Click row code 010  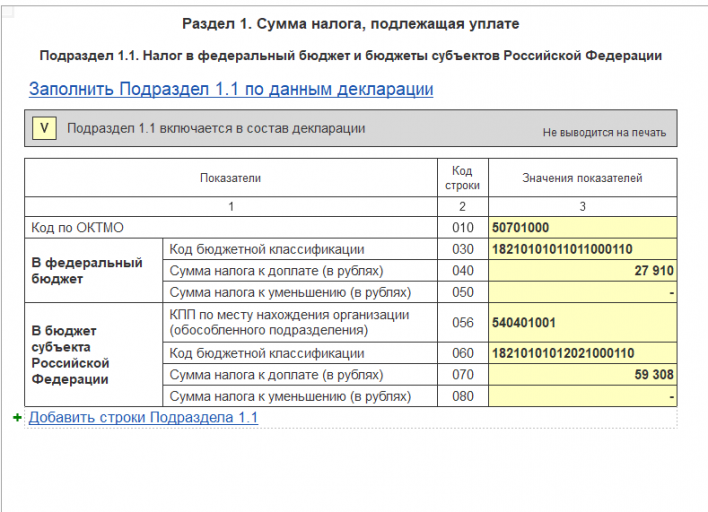click(463, 228)
